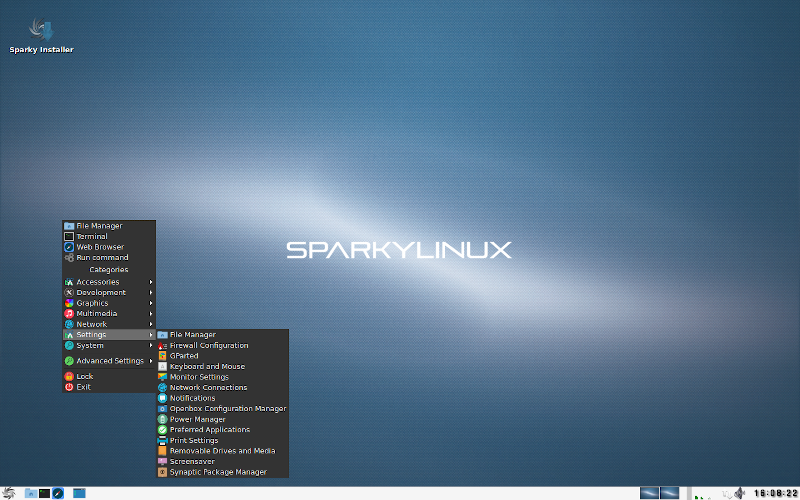The width and height of the screenshot is (800, 500).
Task: Launch web browser from taskbar compass icon
Action: (58, 493)
